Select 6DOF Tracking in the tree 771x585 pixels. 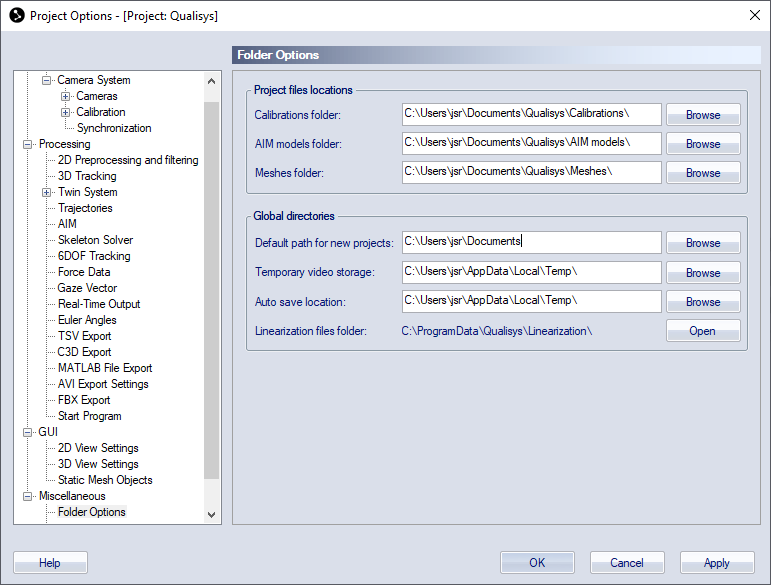click(94, 256)
